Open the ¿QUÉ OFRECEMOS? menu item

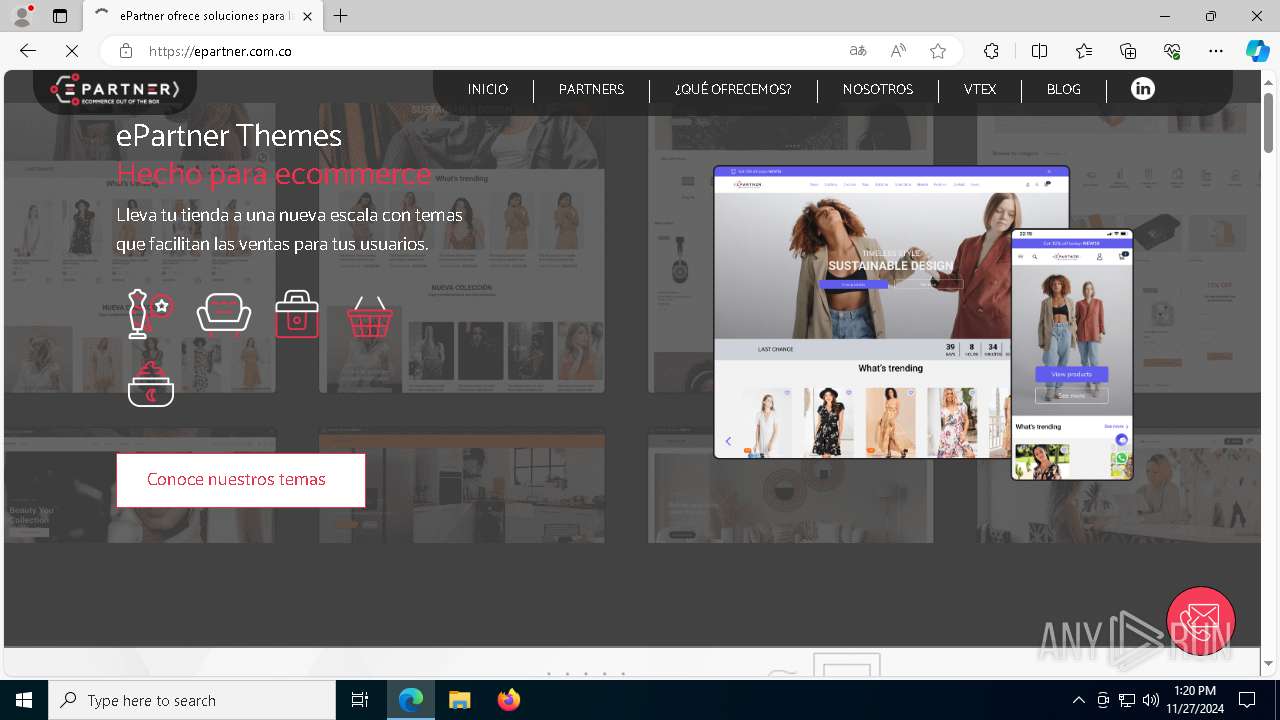pos(733,89)
